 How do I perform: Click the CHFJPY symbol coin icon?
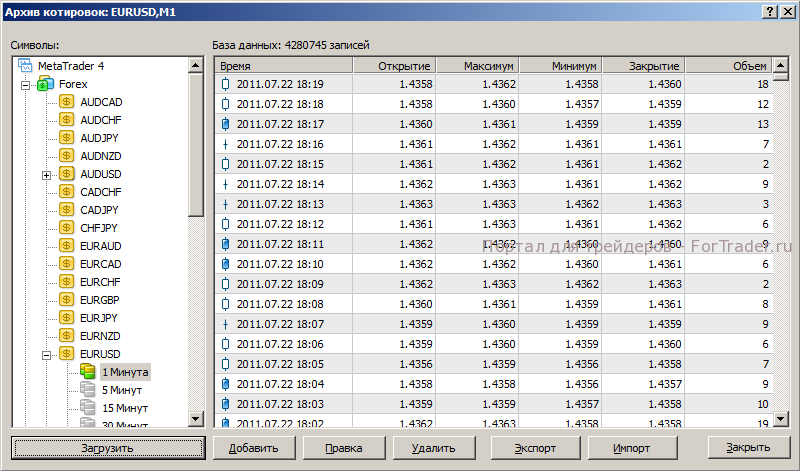pyautogui.click(x=66, y=228)
